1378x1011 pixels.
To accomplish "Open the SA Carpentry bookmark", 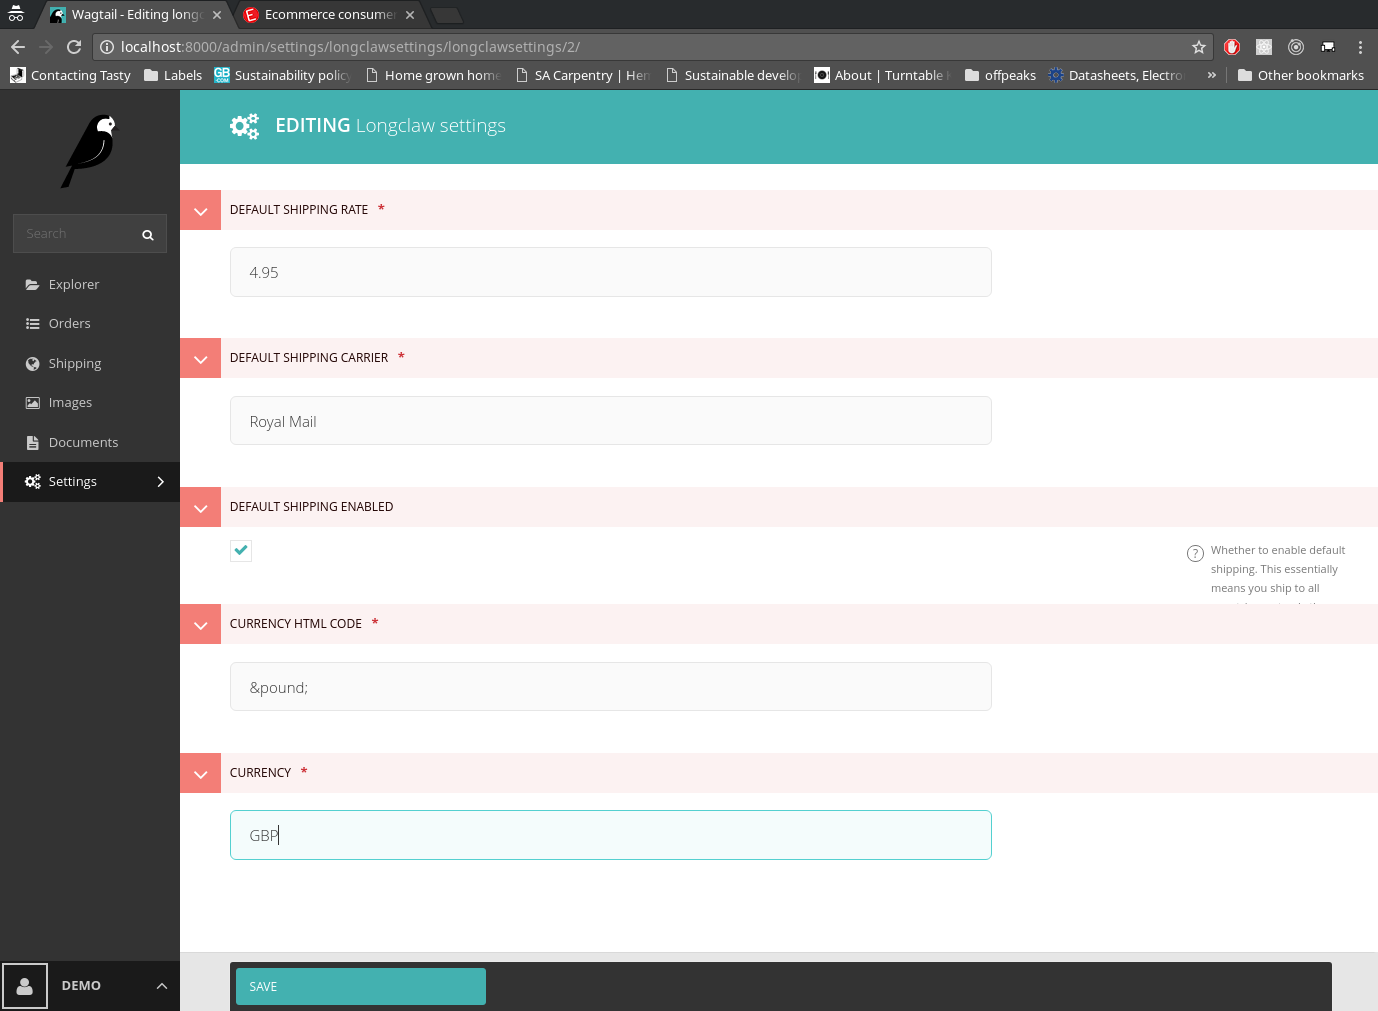I will 583,75.
